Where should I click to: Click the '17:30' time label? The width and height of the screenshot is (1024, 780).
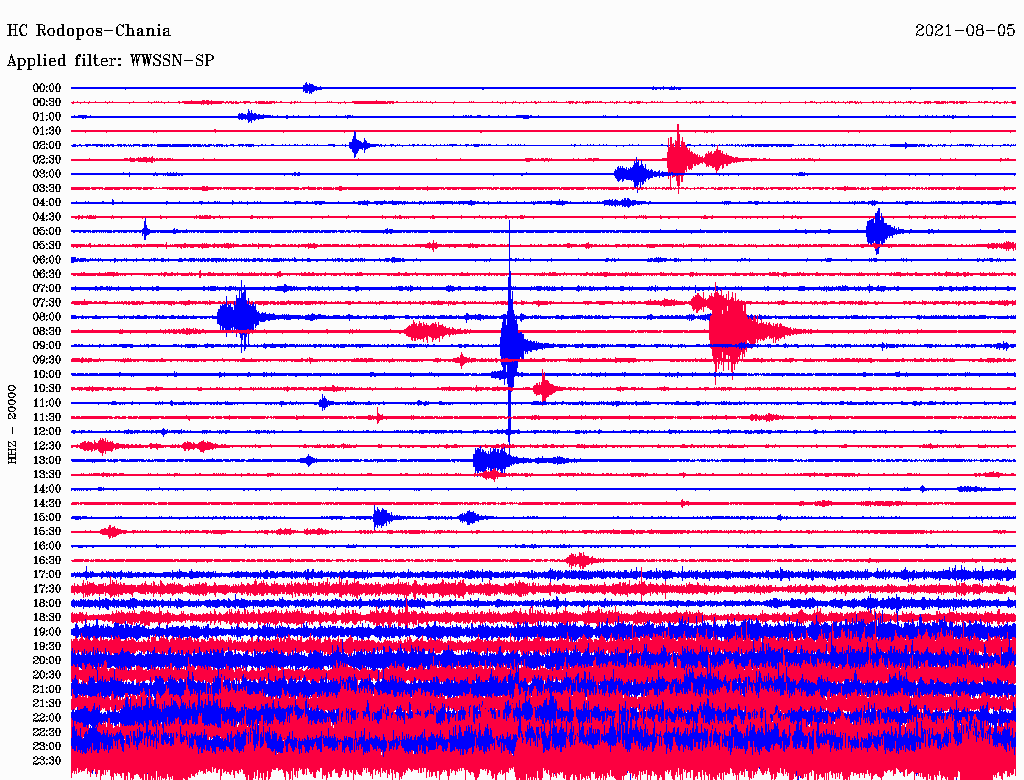(47, 589)
